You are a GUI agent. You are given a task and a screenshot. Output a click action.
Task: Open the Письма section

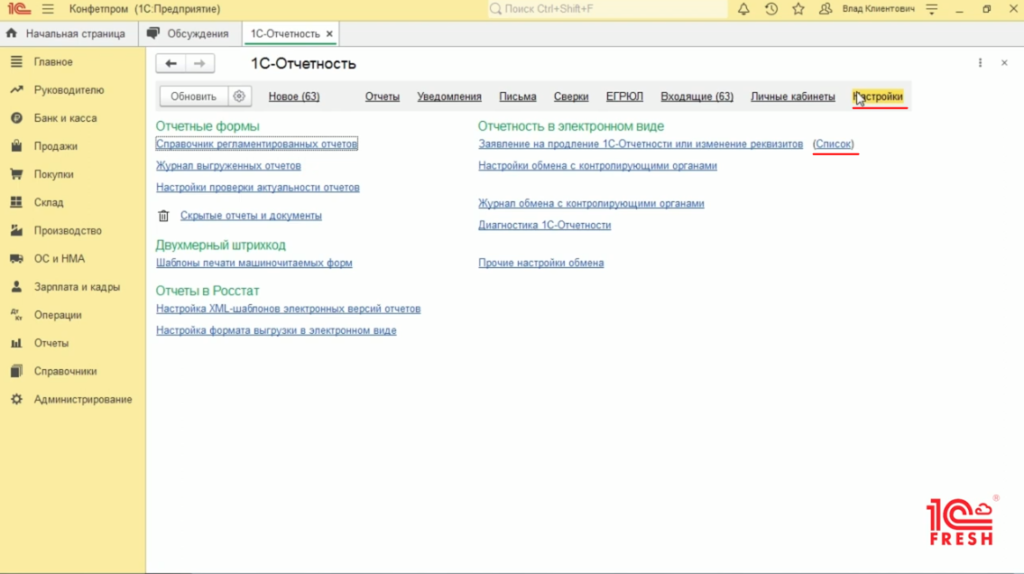coord(518,97)
